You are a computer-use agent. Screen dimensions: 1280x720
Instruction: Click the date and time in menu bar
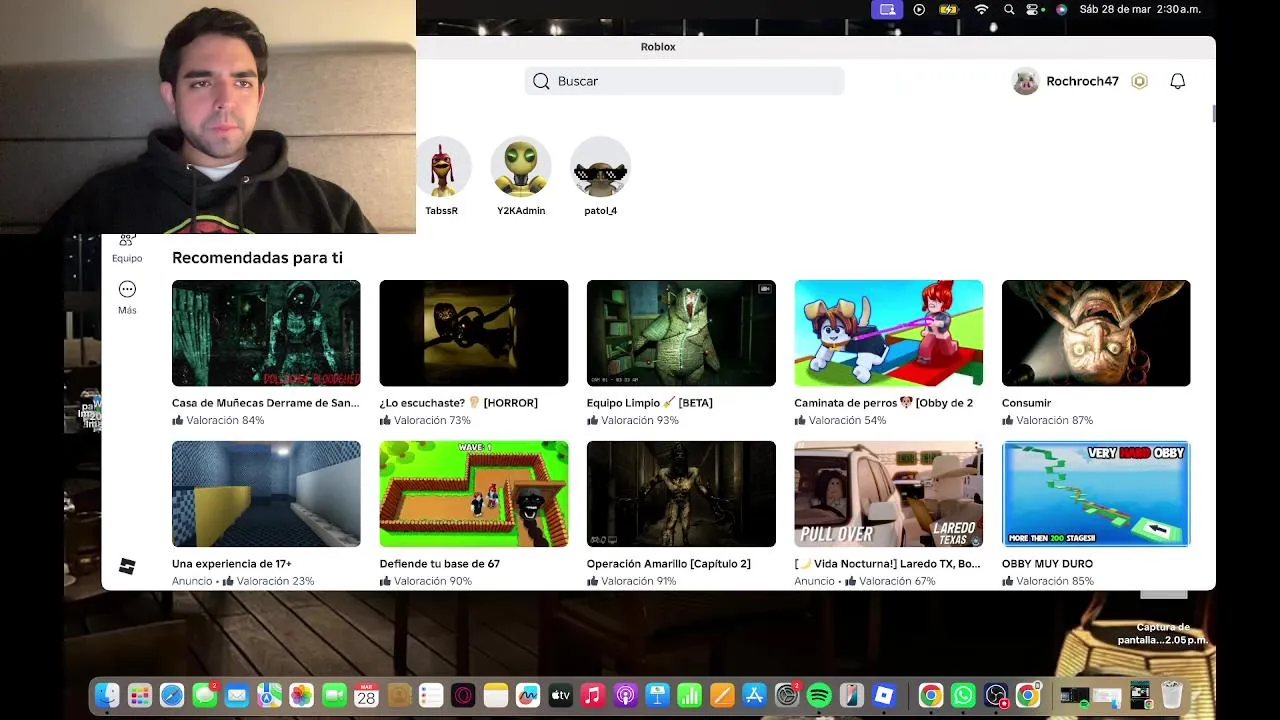pyautogui.click(x=1140, y=9)
